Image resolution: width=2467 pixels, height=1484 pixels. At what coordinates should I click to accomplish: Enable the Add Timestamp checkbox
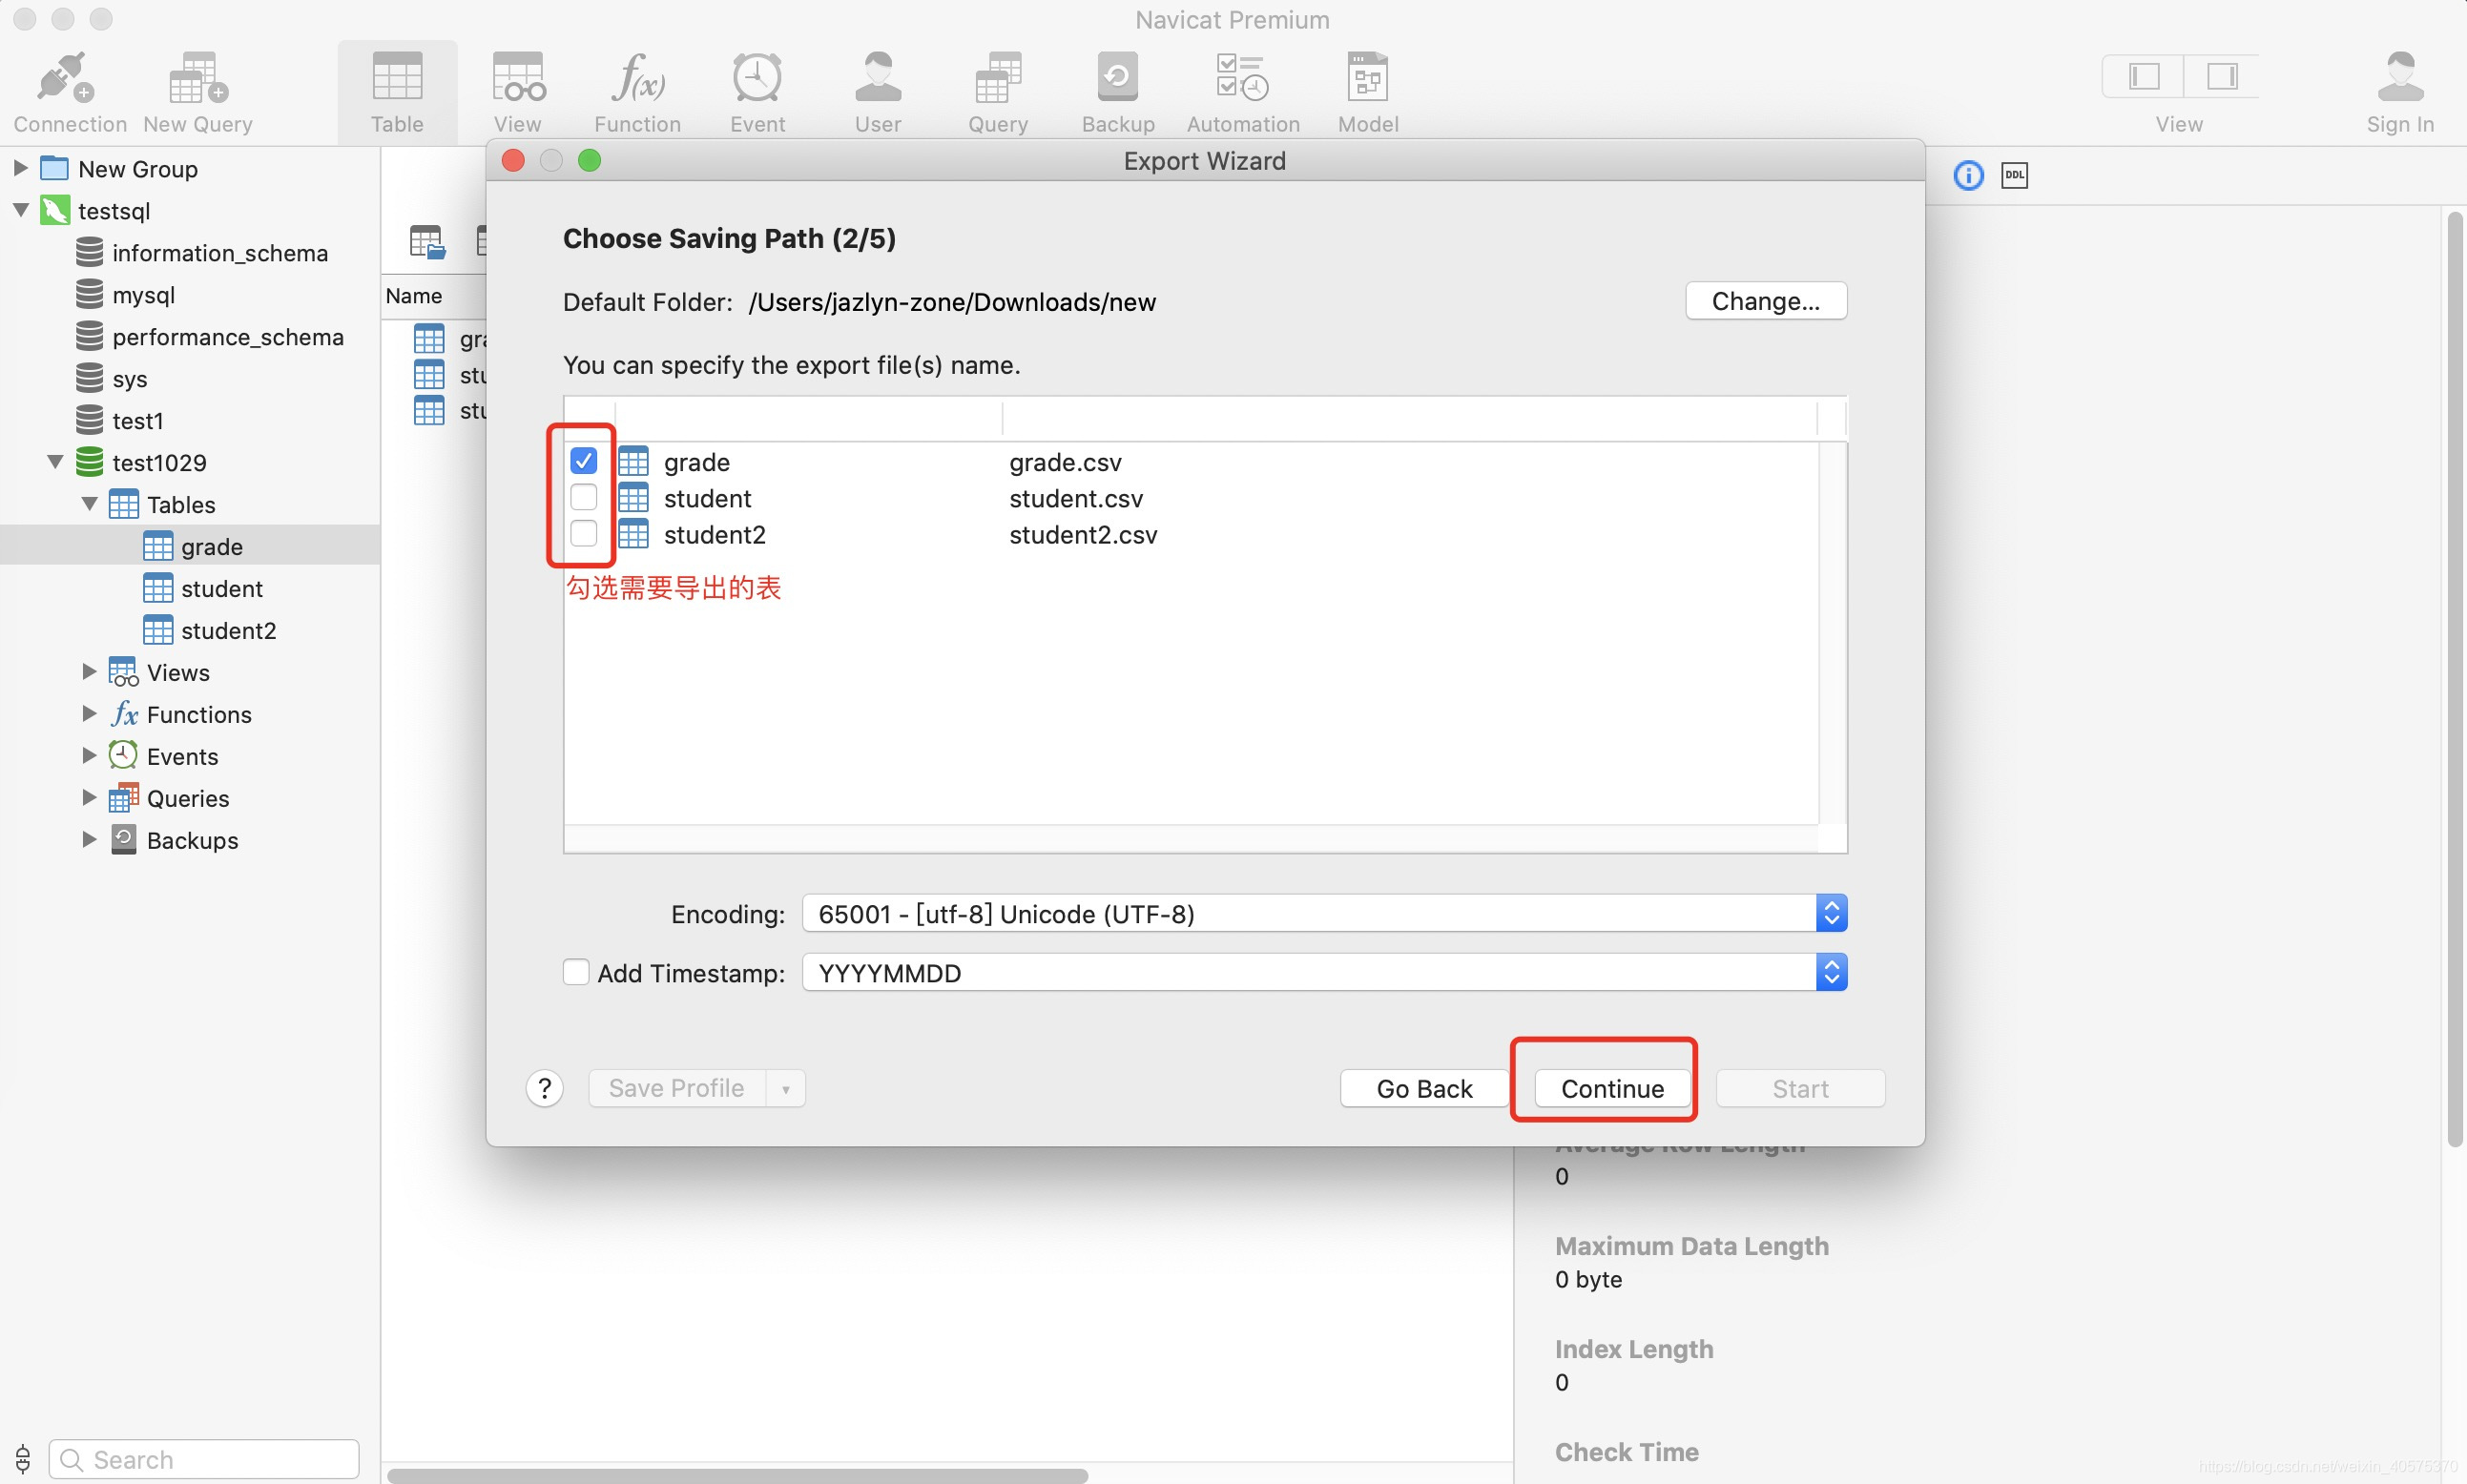point(576,972)
